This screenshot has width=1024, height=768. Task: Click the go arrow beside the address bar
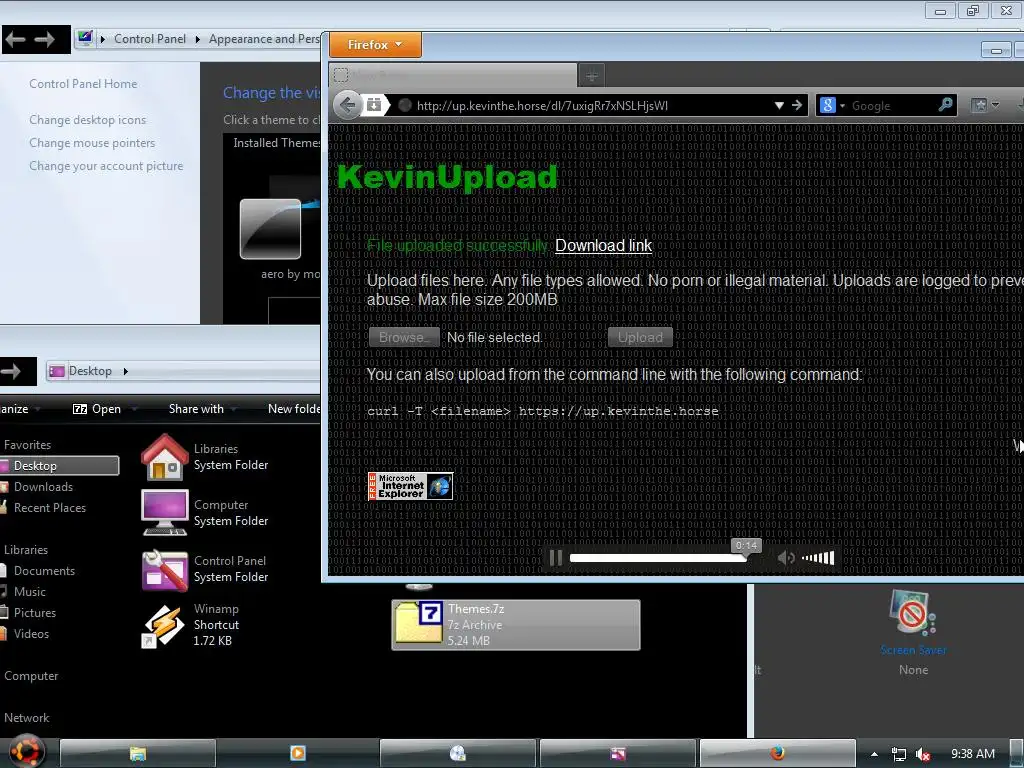coord(797,105)
